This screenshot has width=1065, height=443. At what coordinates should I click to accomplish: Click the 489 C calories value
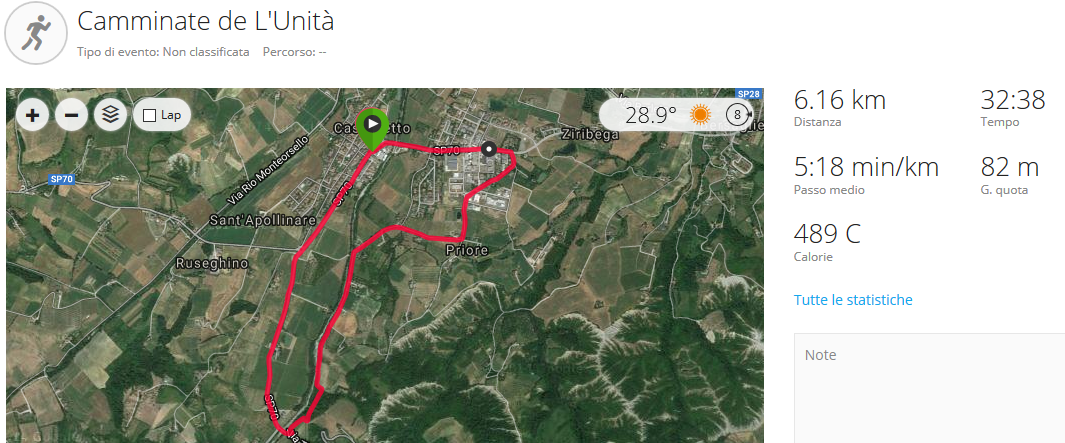point(827,234)
